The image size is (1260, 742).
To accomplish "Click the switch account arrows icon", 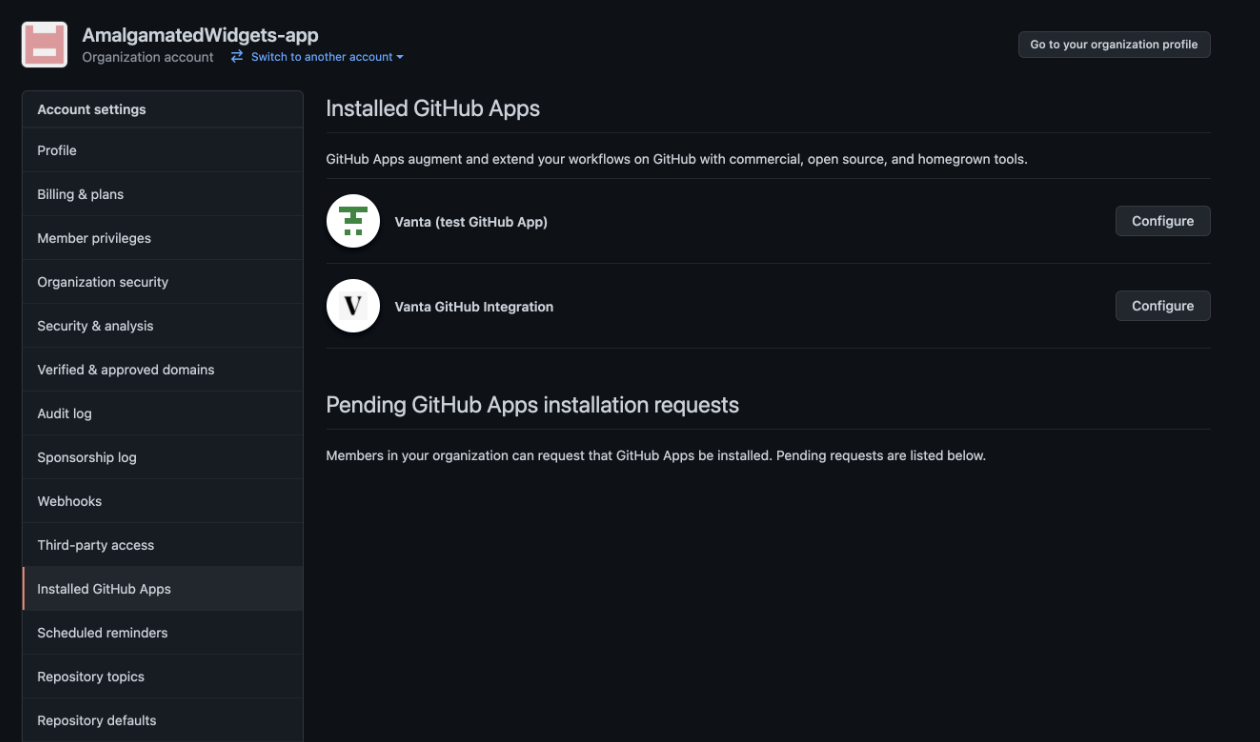I will 237,57.
